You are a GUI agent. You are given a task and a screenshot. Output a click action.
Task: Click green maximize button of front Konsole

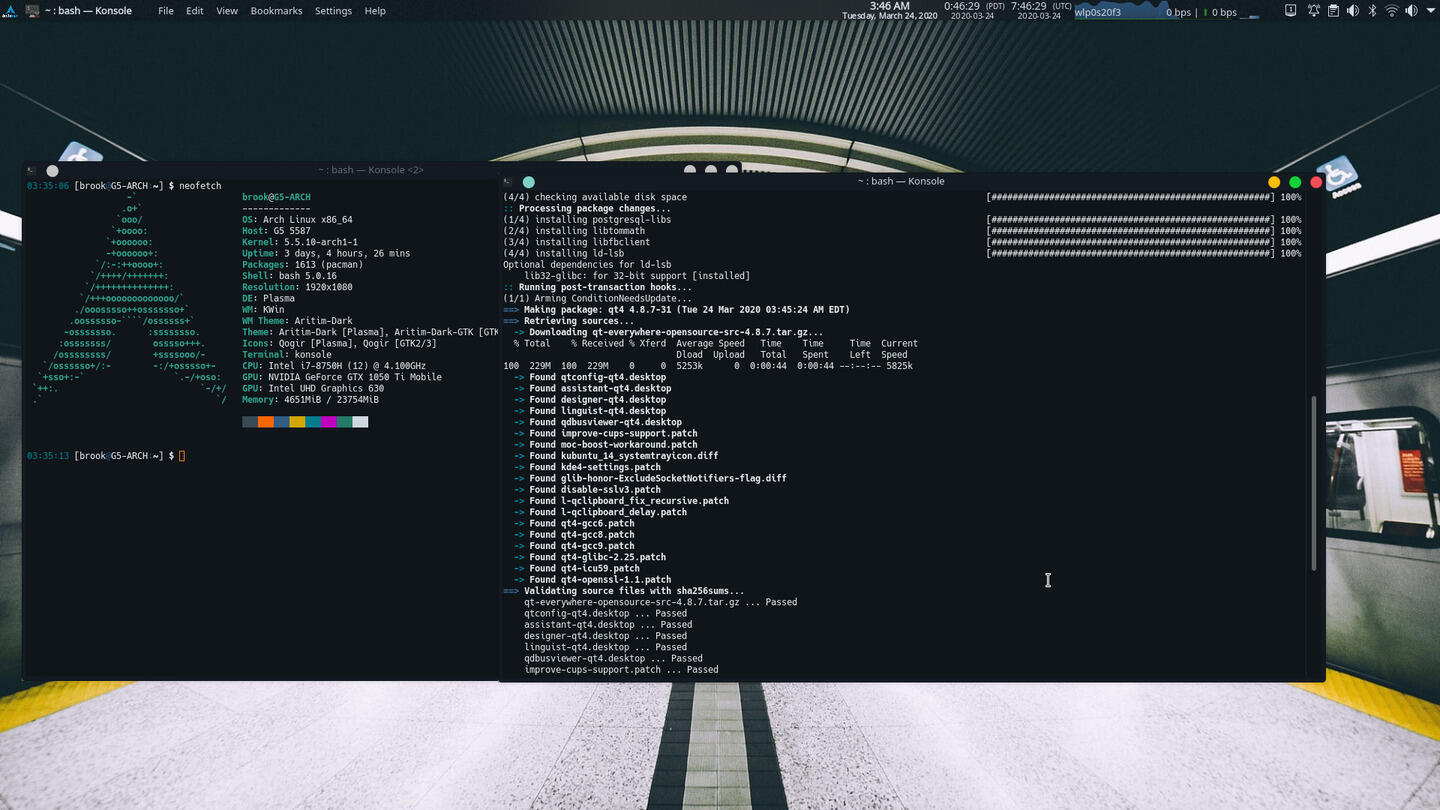coord(1295,182)
